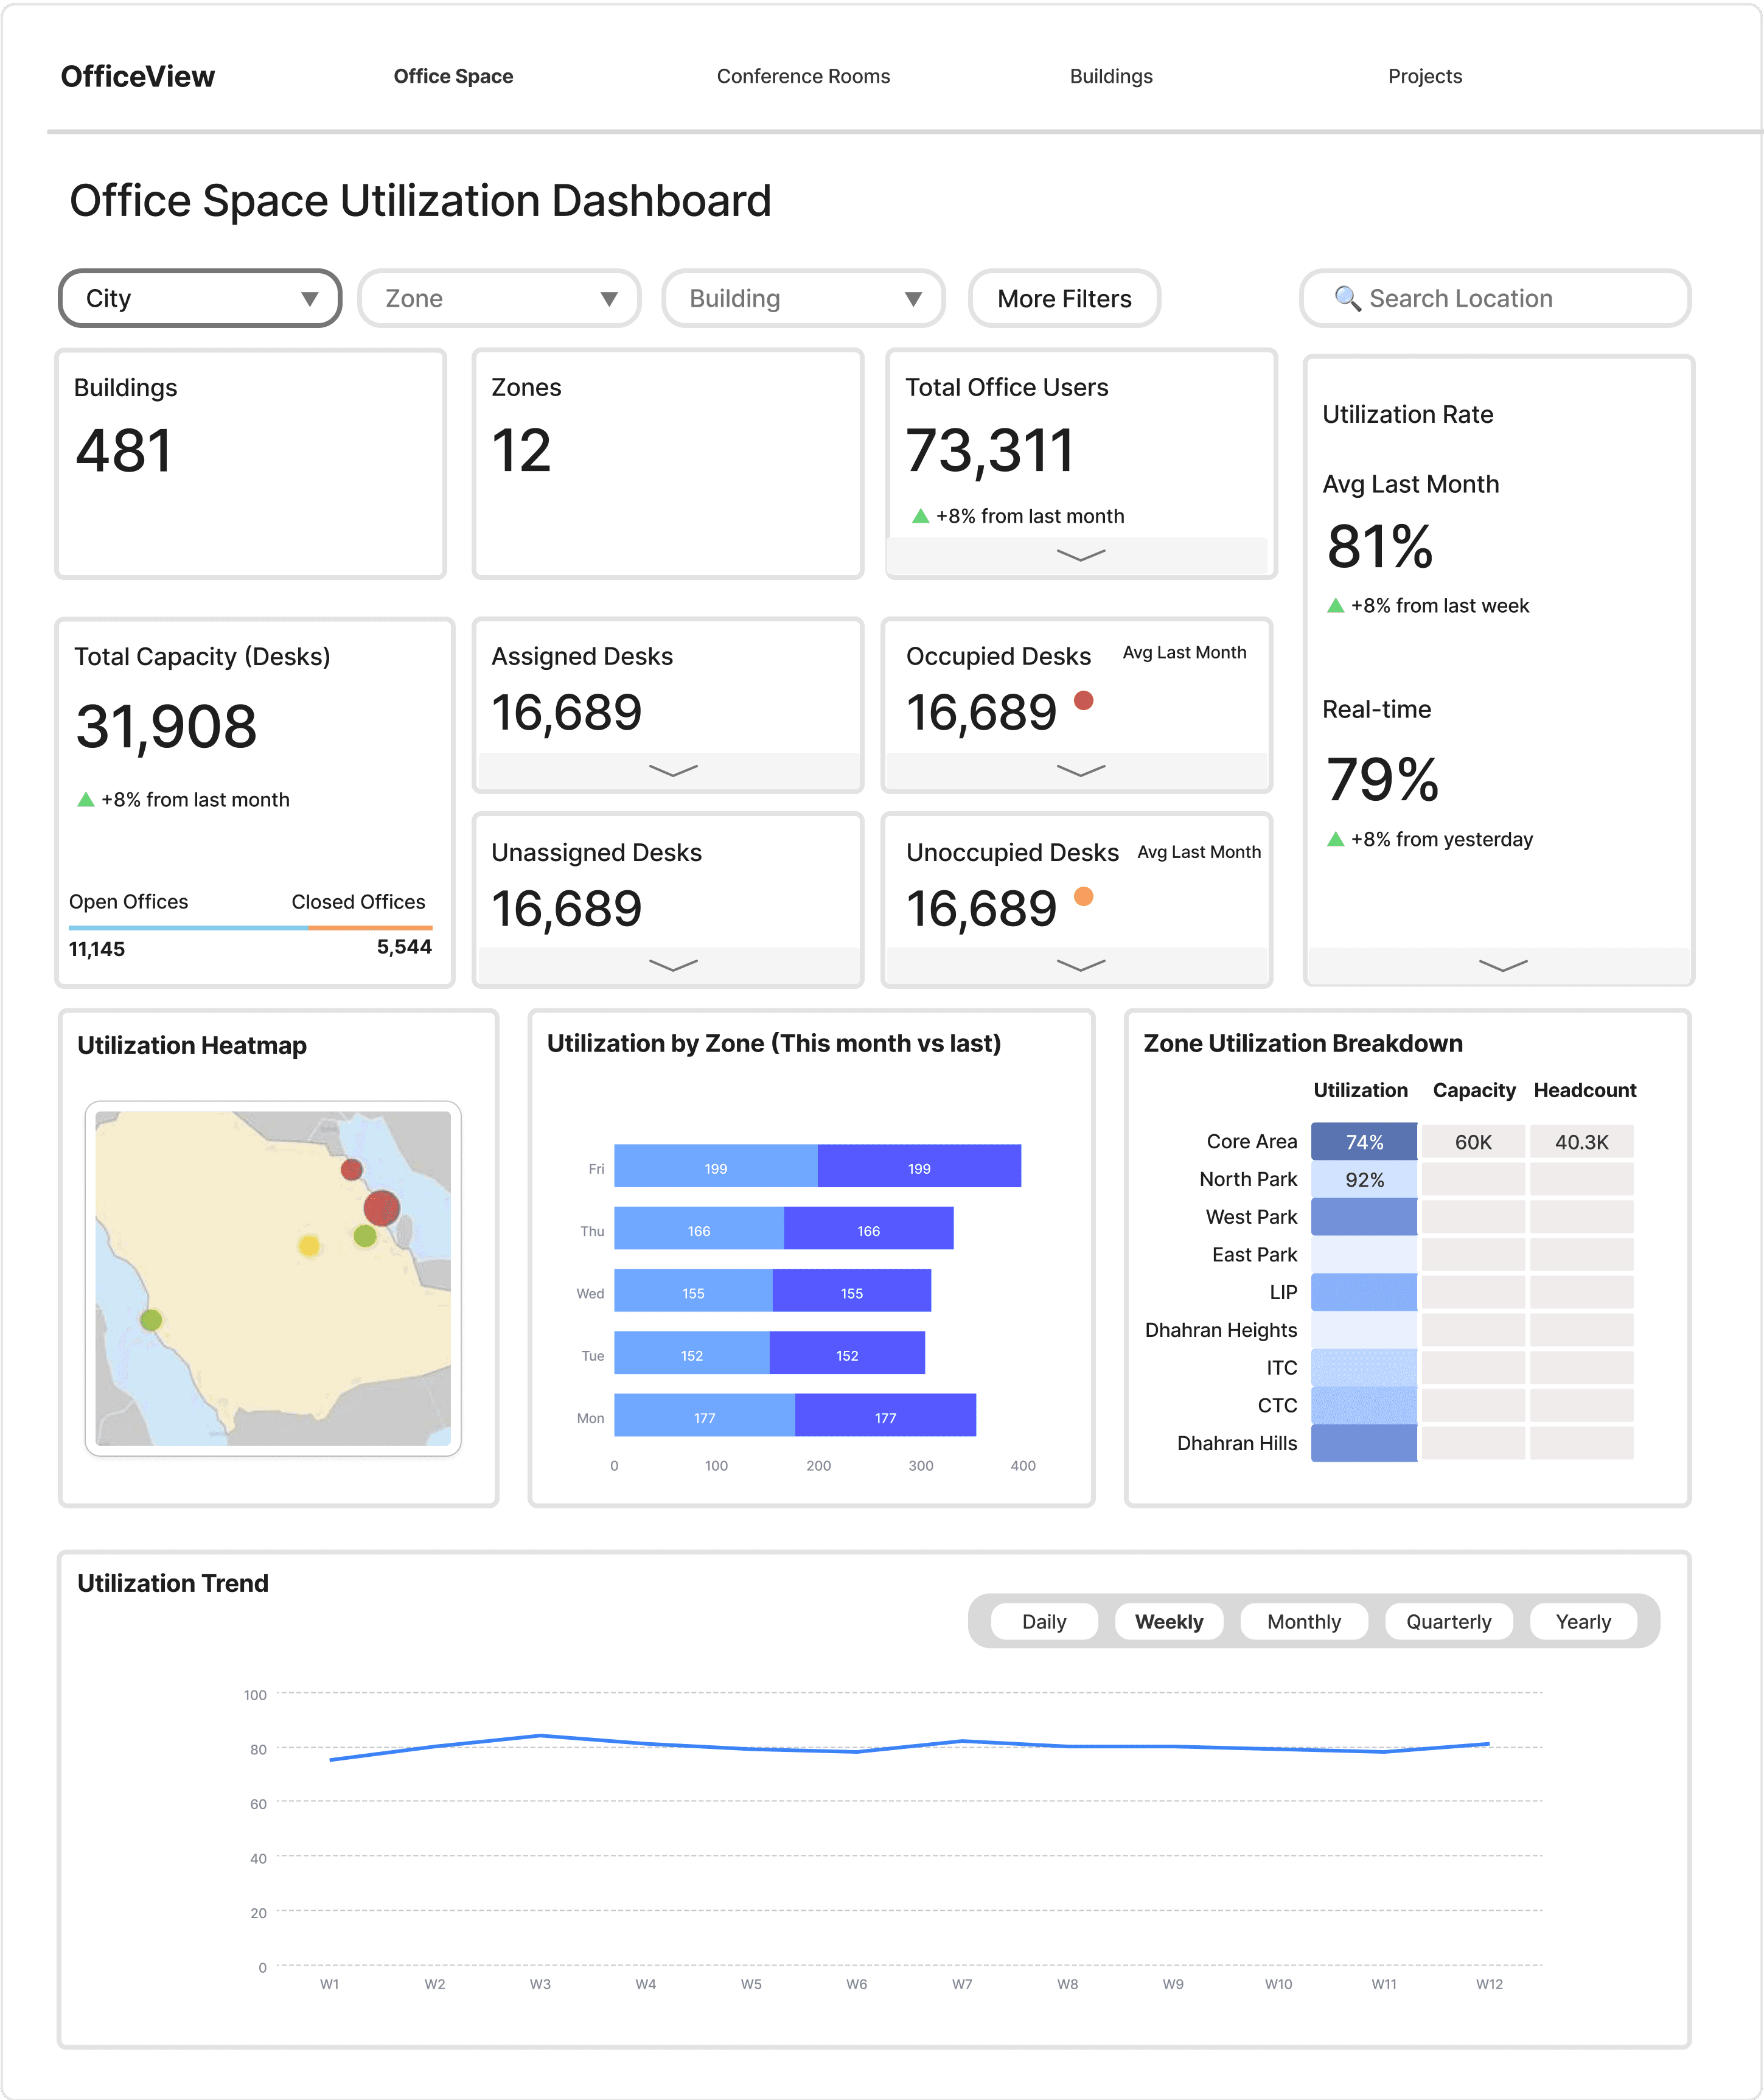1764x2100 pixels.
Task: Open the City dropdown
Action: point(200,298)
